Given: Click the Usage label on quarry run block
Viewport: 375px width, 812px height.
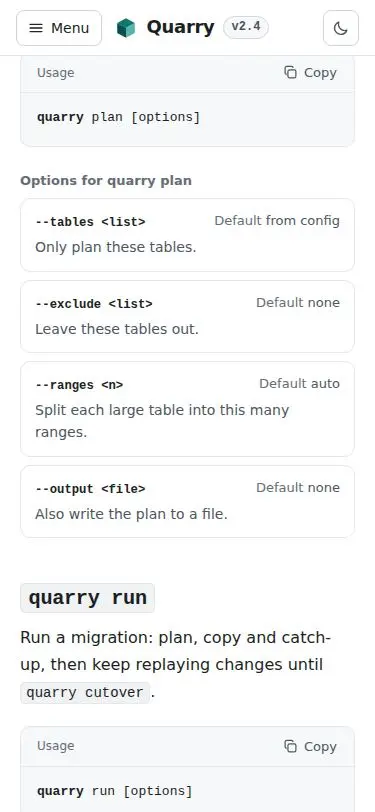Looking at the screenshot, I should [x=55, y=746].
